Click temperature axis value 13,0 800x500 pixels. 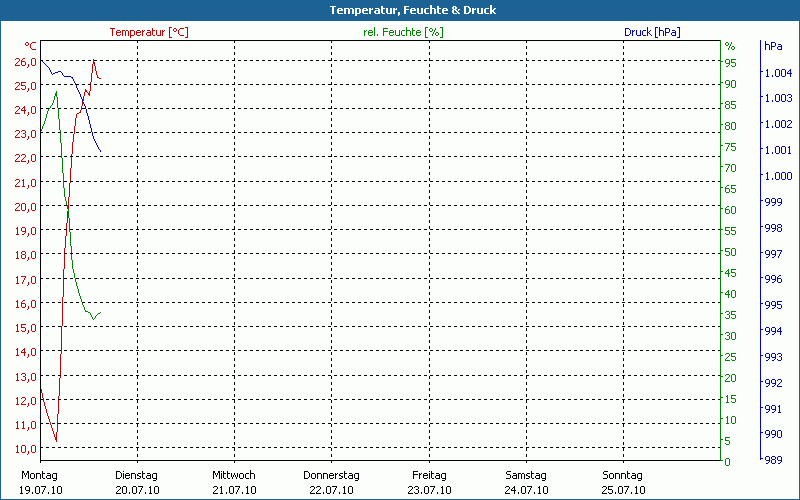26,376
